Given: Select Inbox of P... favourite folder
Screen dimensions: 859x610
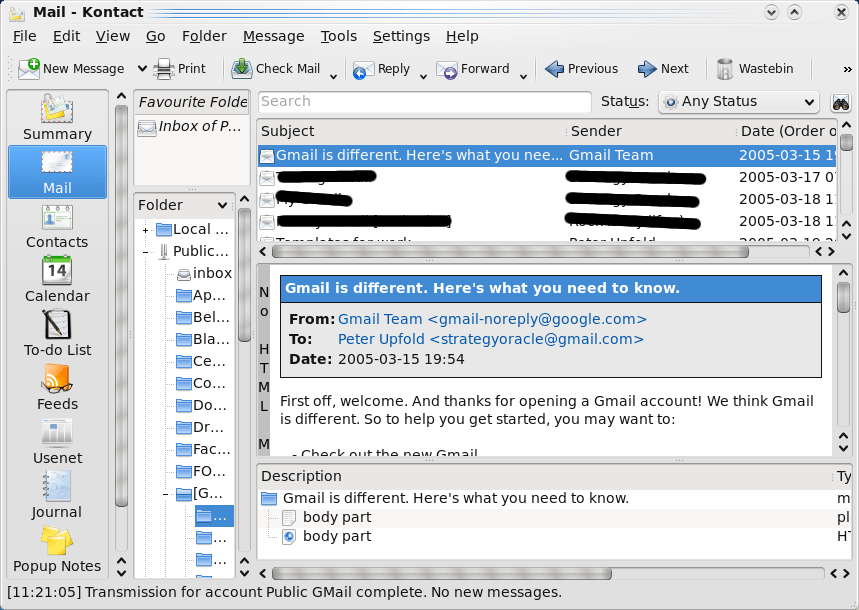Looking at the screenshot, I should [x=190, y=127].
